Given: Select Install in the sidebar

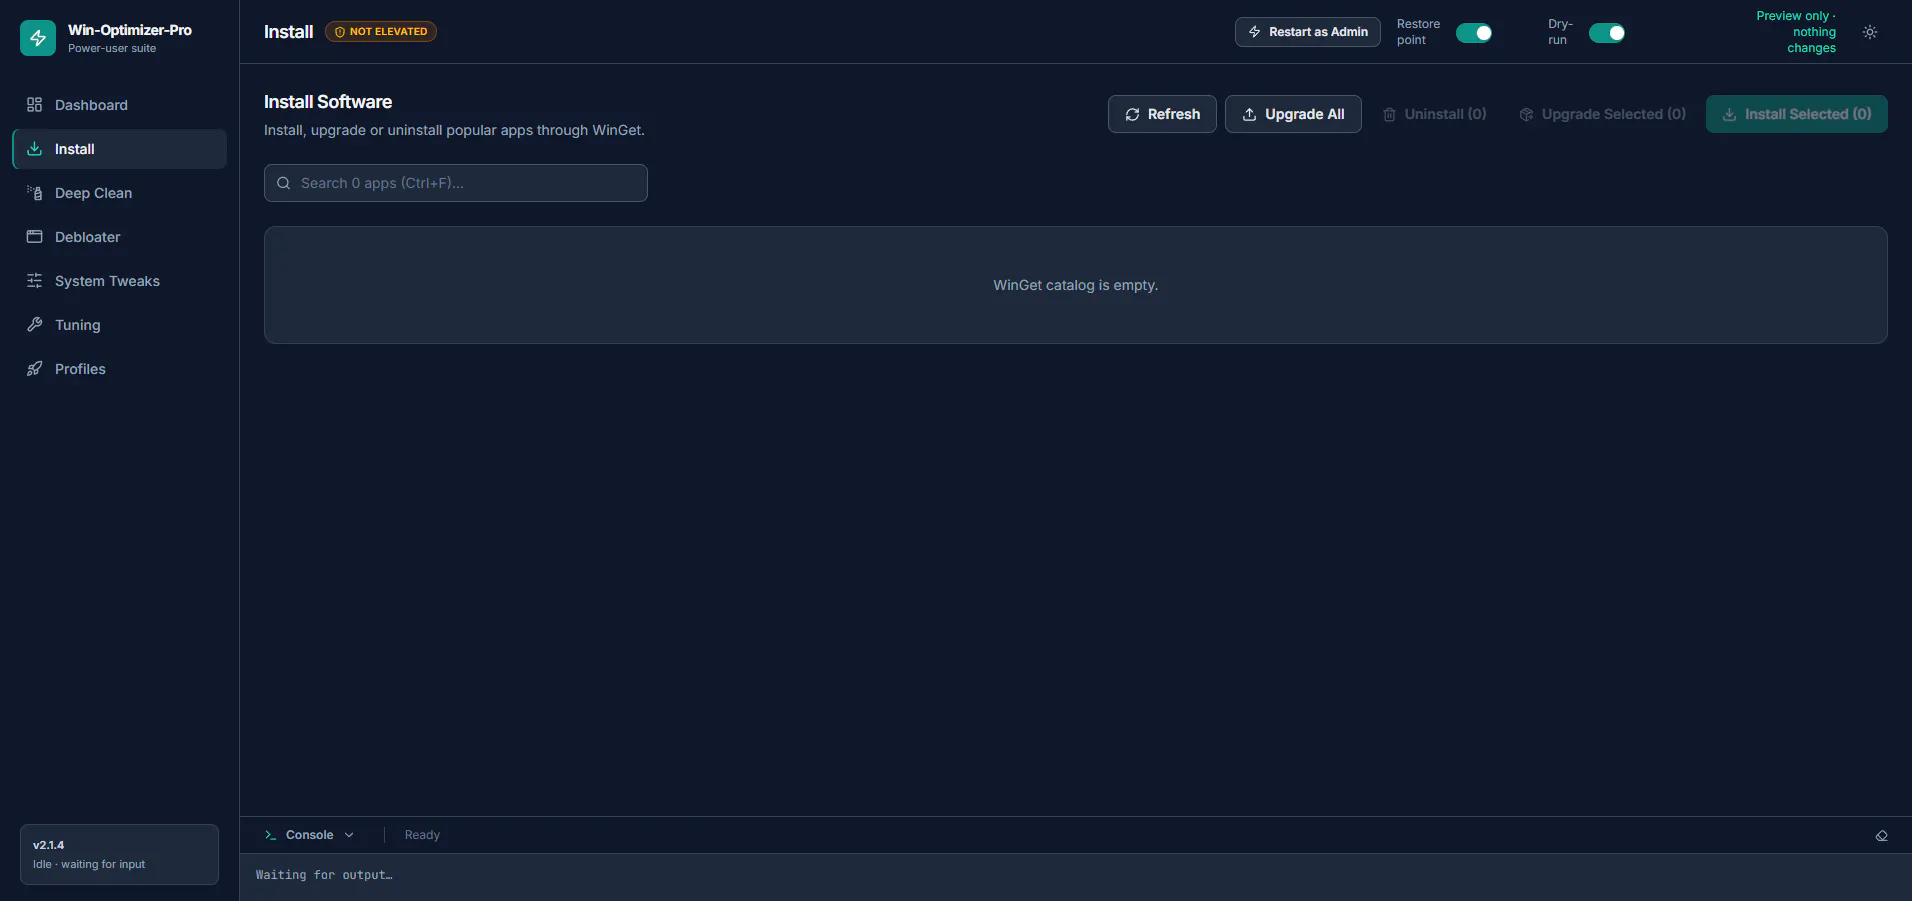Looking at the screenshot, I should [119, 149].
